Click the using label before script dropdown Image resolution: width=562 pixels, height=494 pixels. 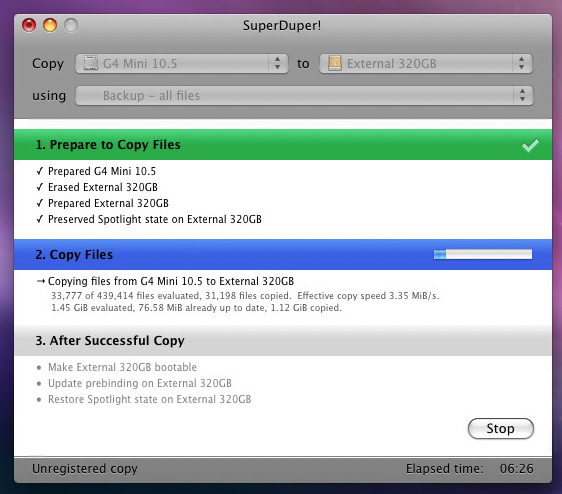49,96
